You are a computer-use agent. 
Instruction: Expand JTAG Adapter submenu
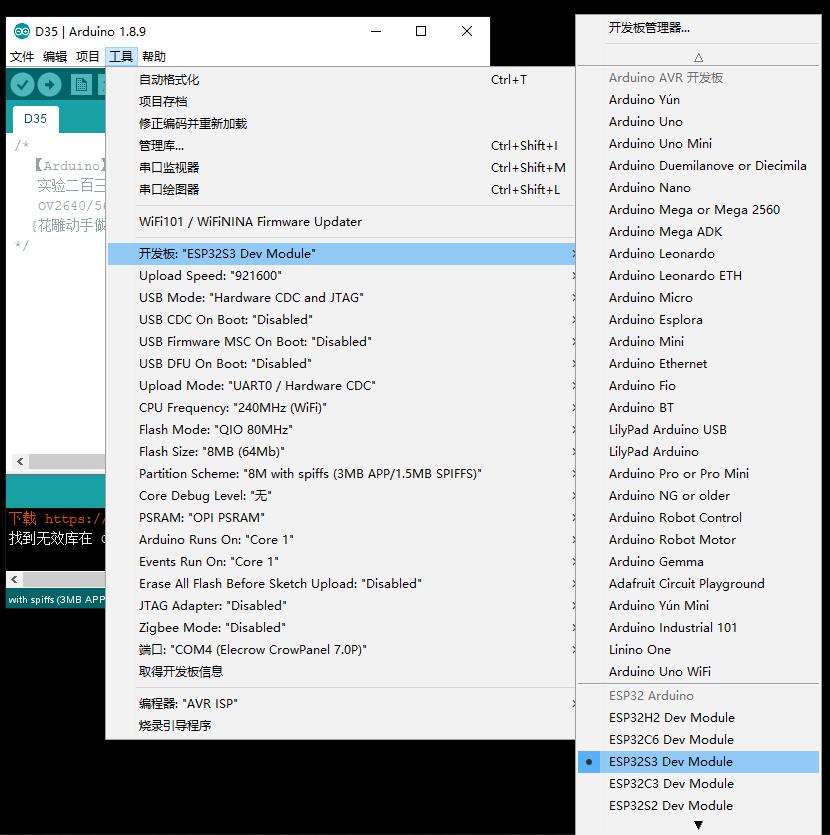pos(341,605)
